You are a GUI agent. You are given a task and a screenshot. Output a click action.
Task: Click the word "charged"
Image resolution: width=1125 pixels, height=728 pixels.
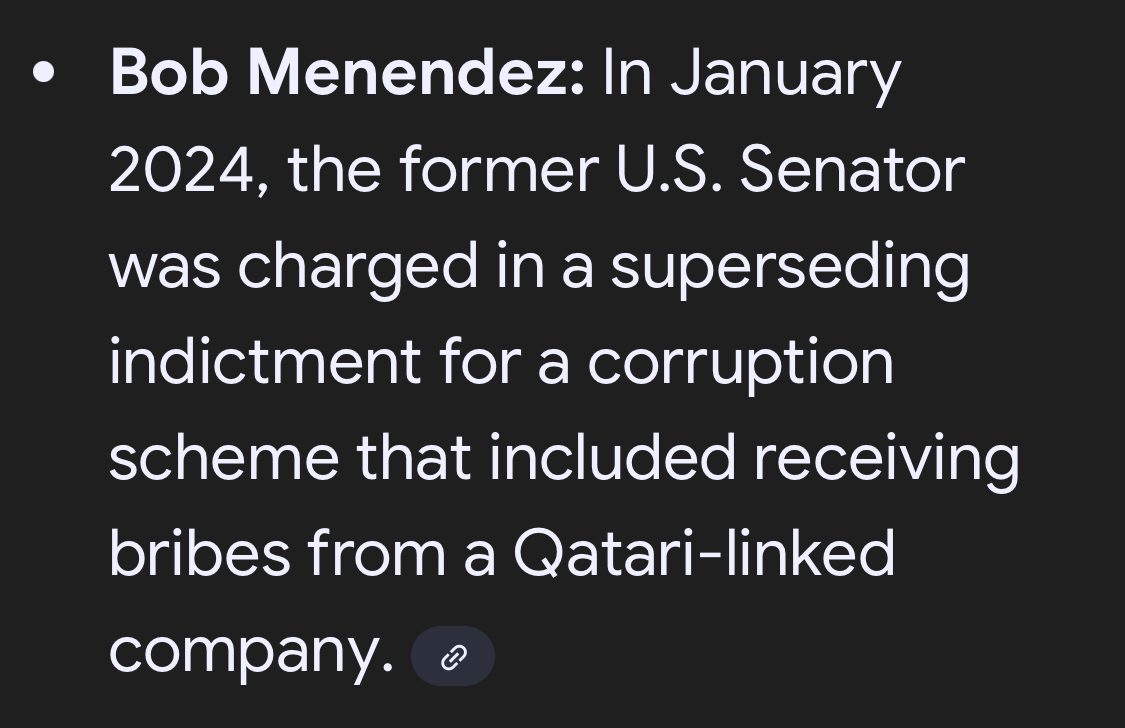[358, 268]
